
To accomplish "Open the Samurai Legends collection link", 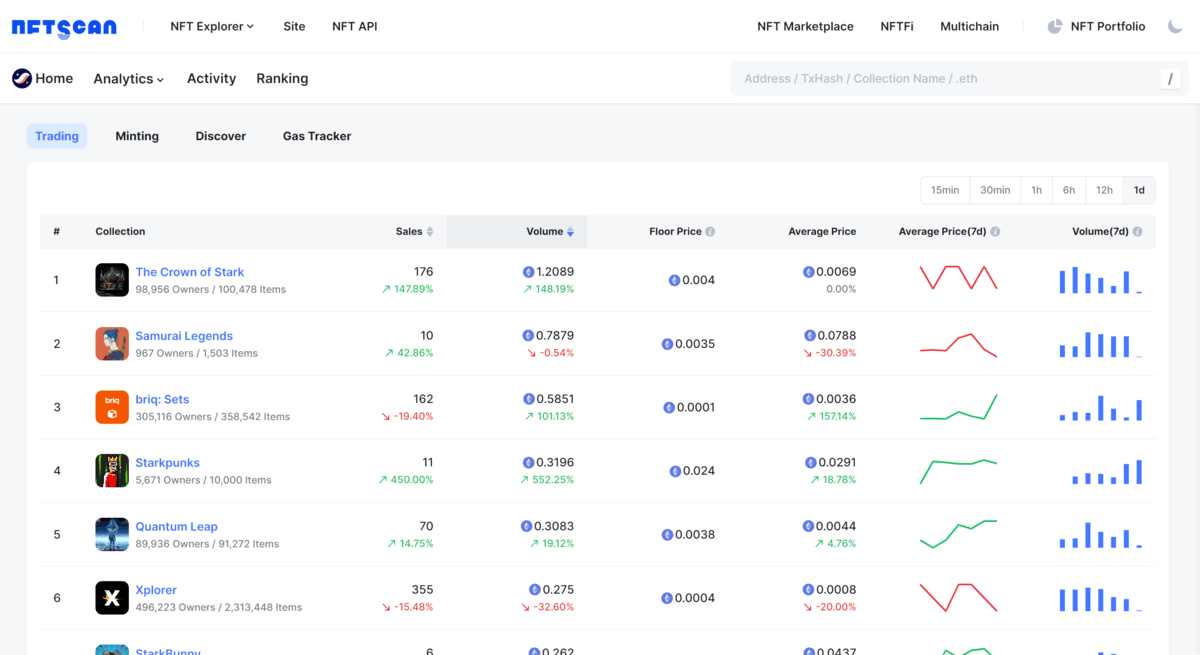I will [x=184, y=336].
